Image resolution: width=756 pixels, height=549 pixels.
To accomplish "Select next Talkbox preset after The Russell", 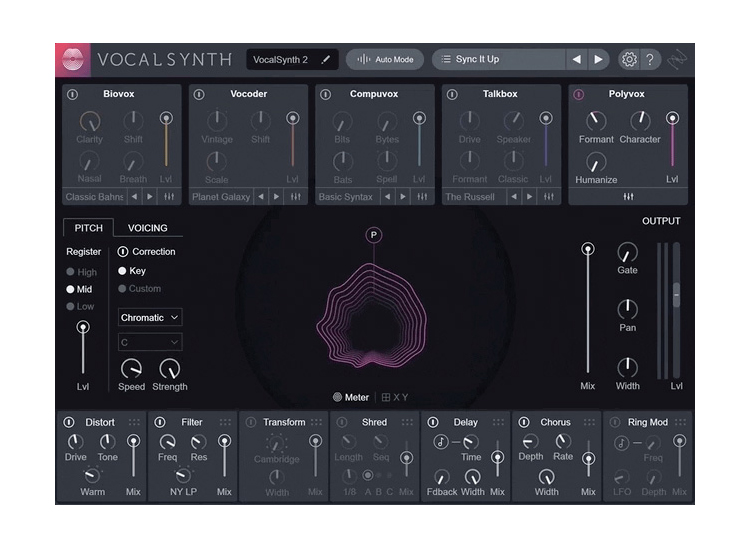I will [529, 197].
